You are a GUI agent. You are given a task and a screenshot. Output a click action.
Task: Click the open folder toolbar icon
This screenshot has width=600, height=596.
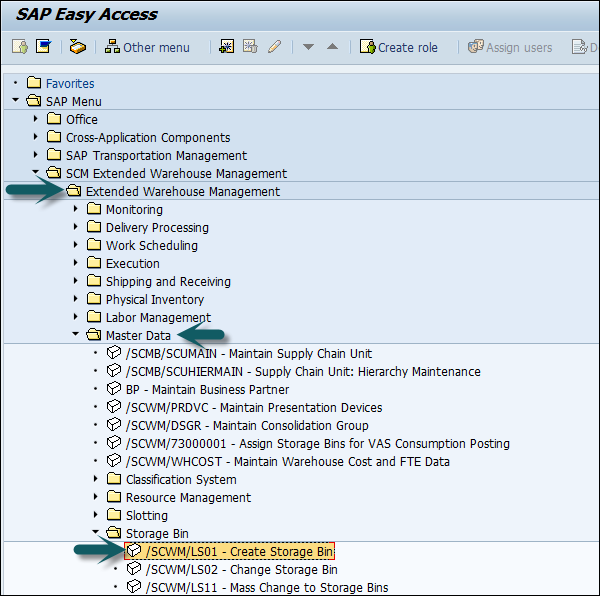78,47
